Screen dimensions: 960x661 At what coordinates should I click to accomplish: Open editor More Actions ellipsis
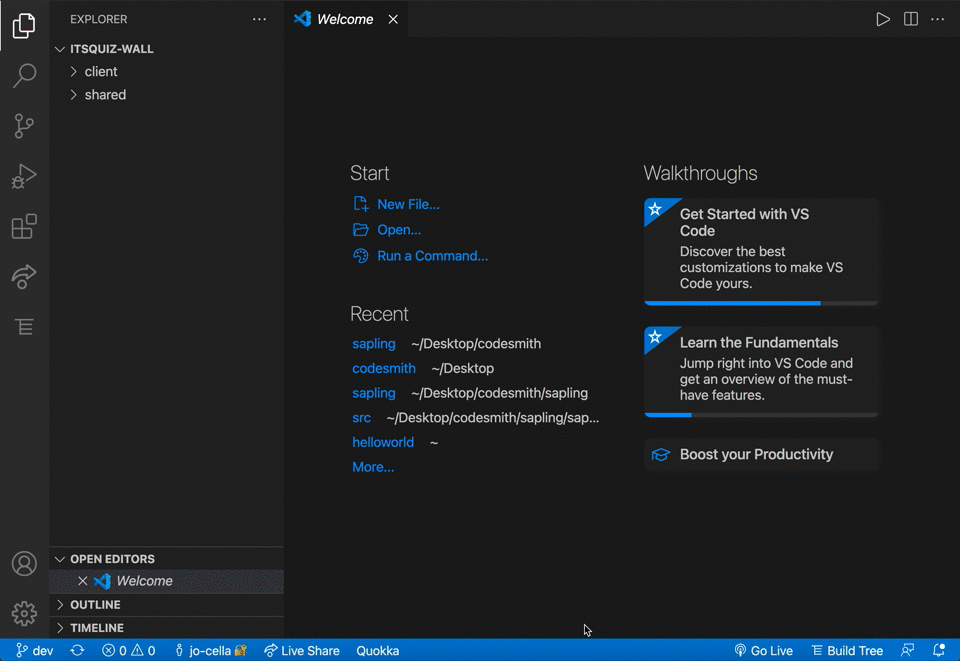tap(937, 19)
